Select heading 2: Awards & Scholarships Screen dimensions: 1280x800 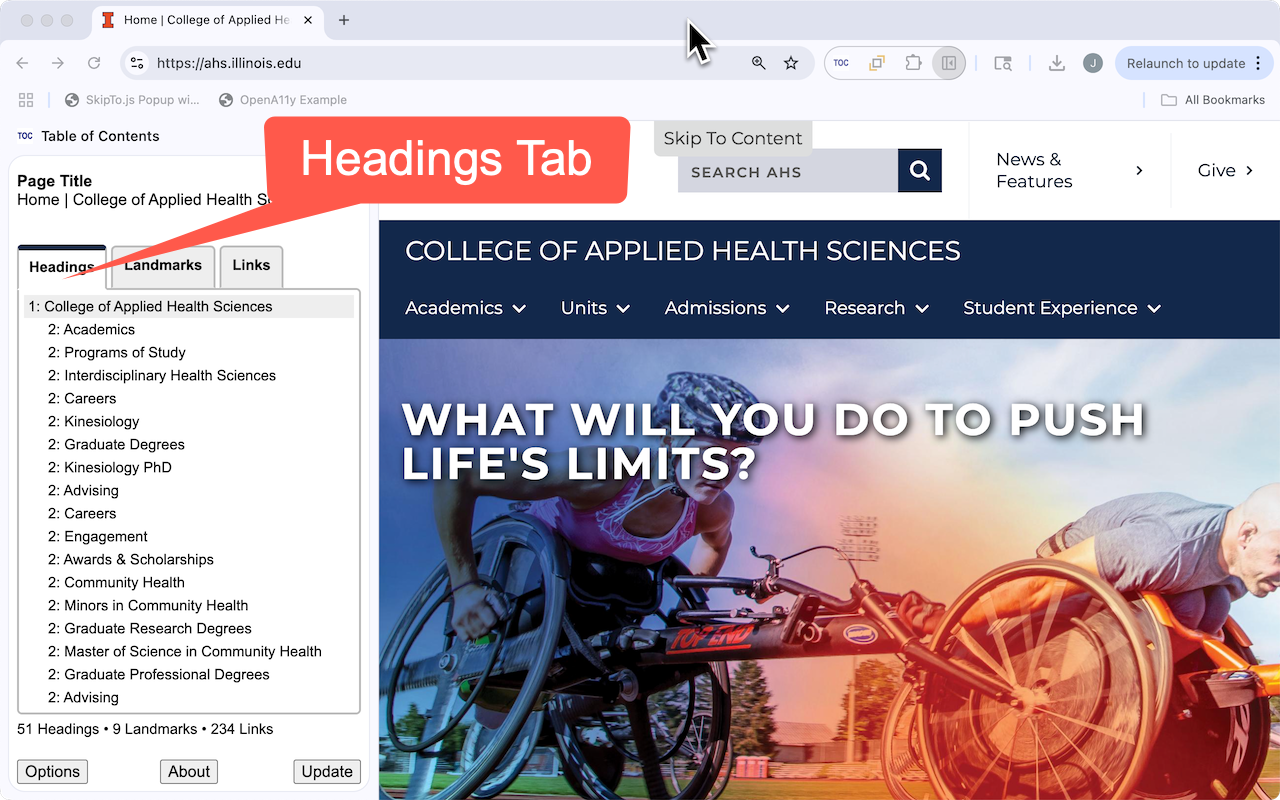click(x=131, y=560)
